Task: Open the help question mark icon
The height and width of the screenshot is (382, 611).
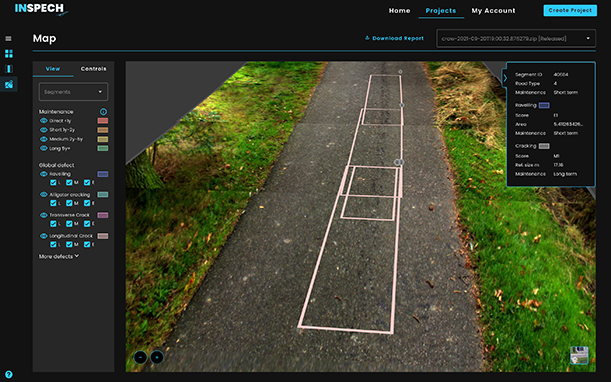Action: pos(8,375)
